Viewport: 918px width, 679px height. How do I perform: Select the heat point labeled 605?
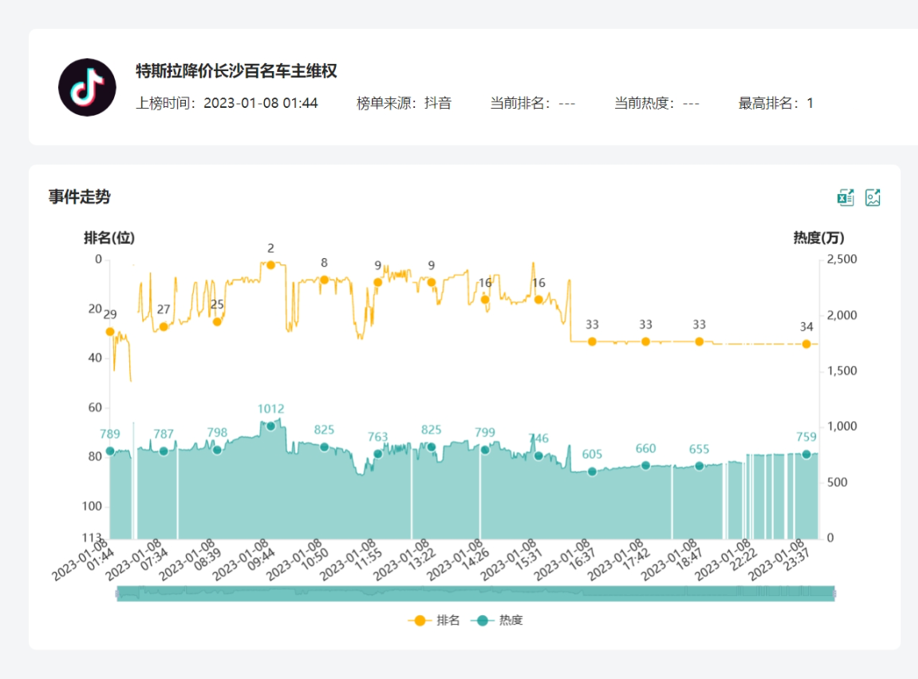pyautogui.click(x=592, y=471)
